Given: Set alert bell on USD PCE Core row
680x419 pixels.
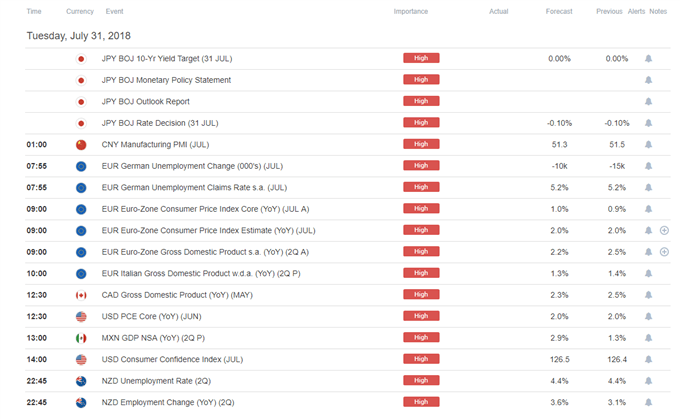Looking at the screenshot, I should pos(648,316).
